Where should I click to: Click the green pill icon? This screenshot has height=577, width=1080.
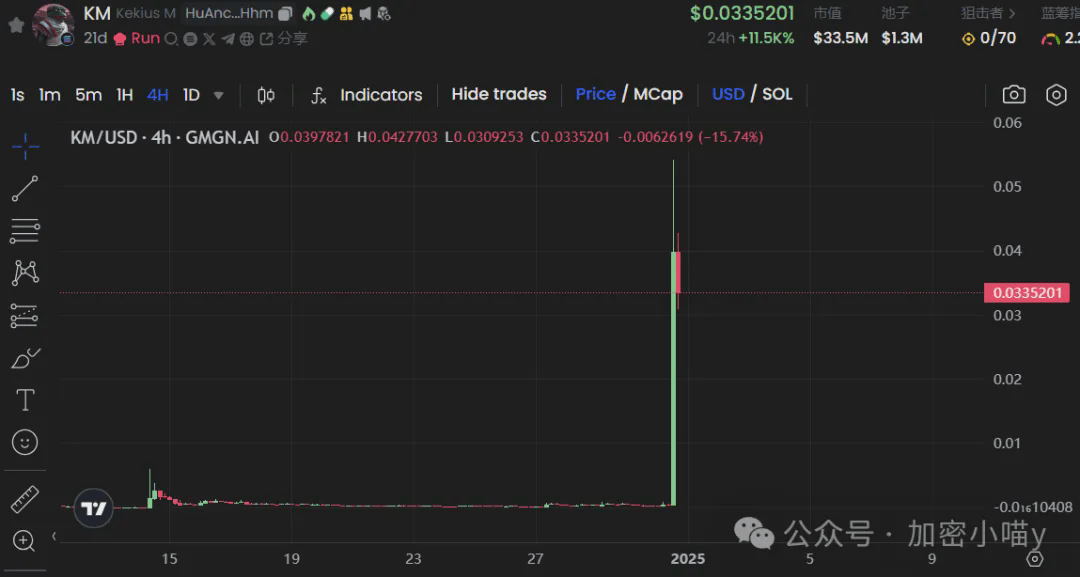pos(327,13)
